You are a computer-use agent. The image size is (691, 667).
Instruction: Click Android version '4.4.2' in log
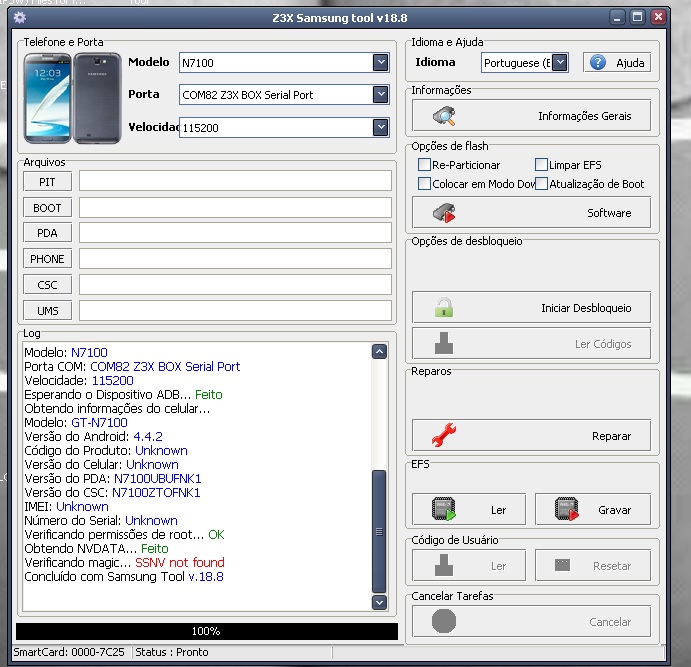coord(148,437)
